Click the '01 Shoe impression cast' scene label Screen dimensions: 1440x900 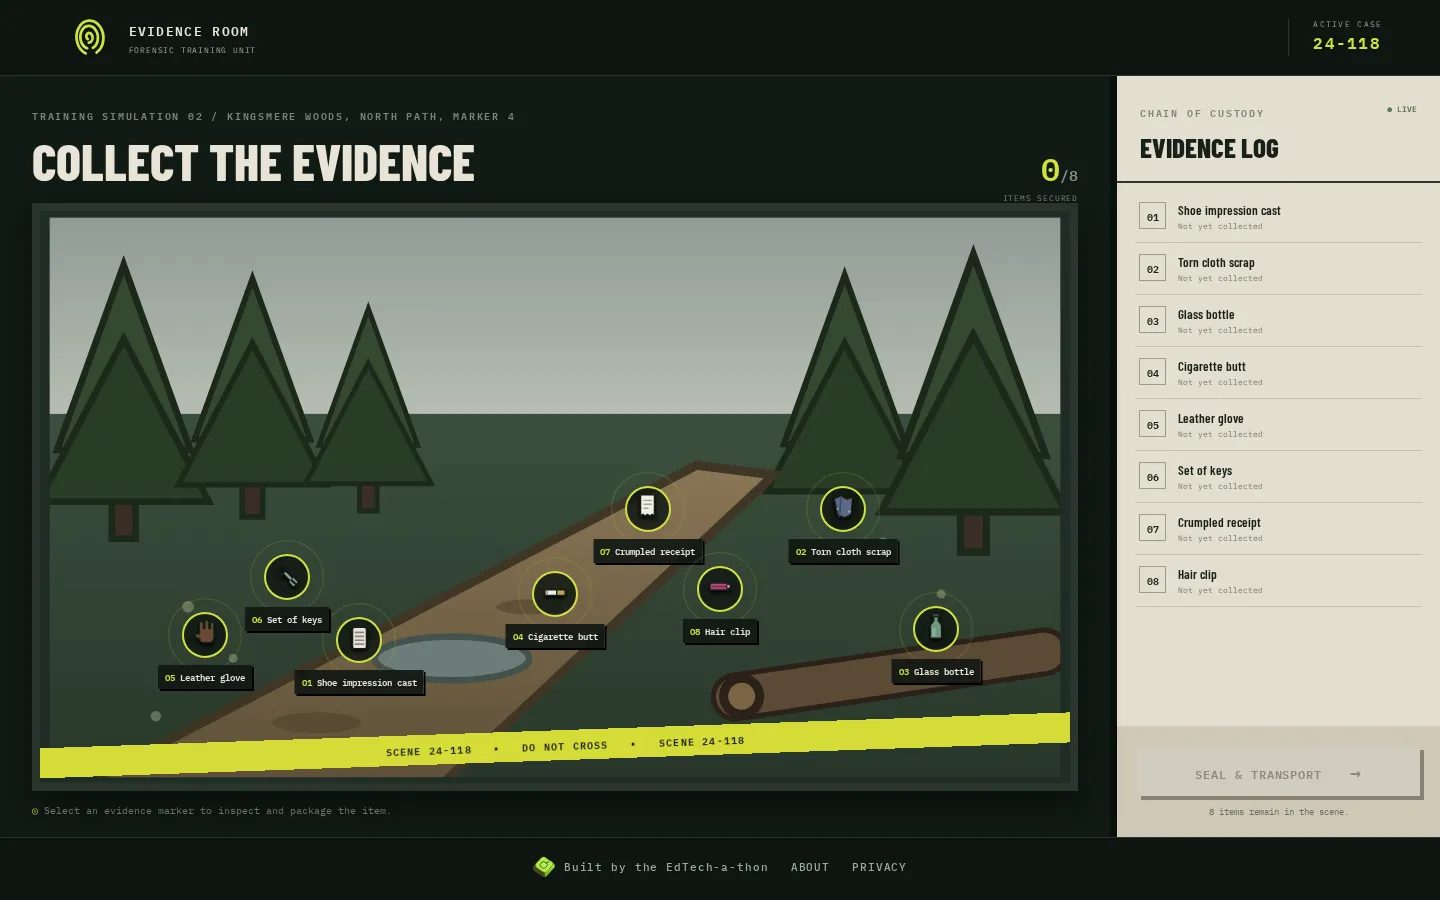pyautogui.click(x=359, y=683)
